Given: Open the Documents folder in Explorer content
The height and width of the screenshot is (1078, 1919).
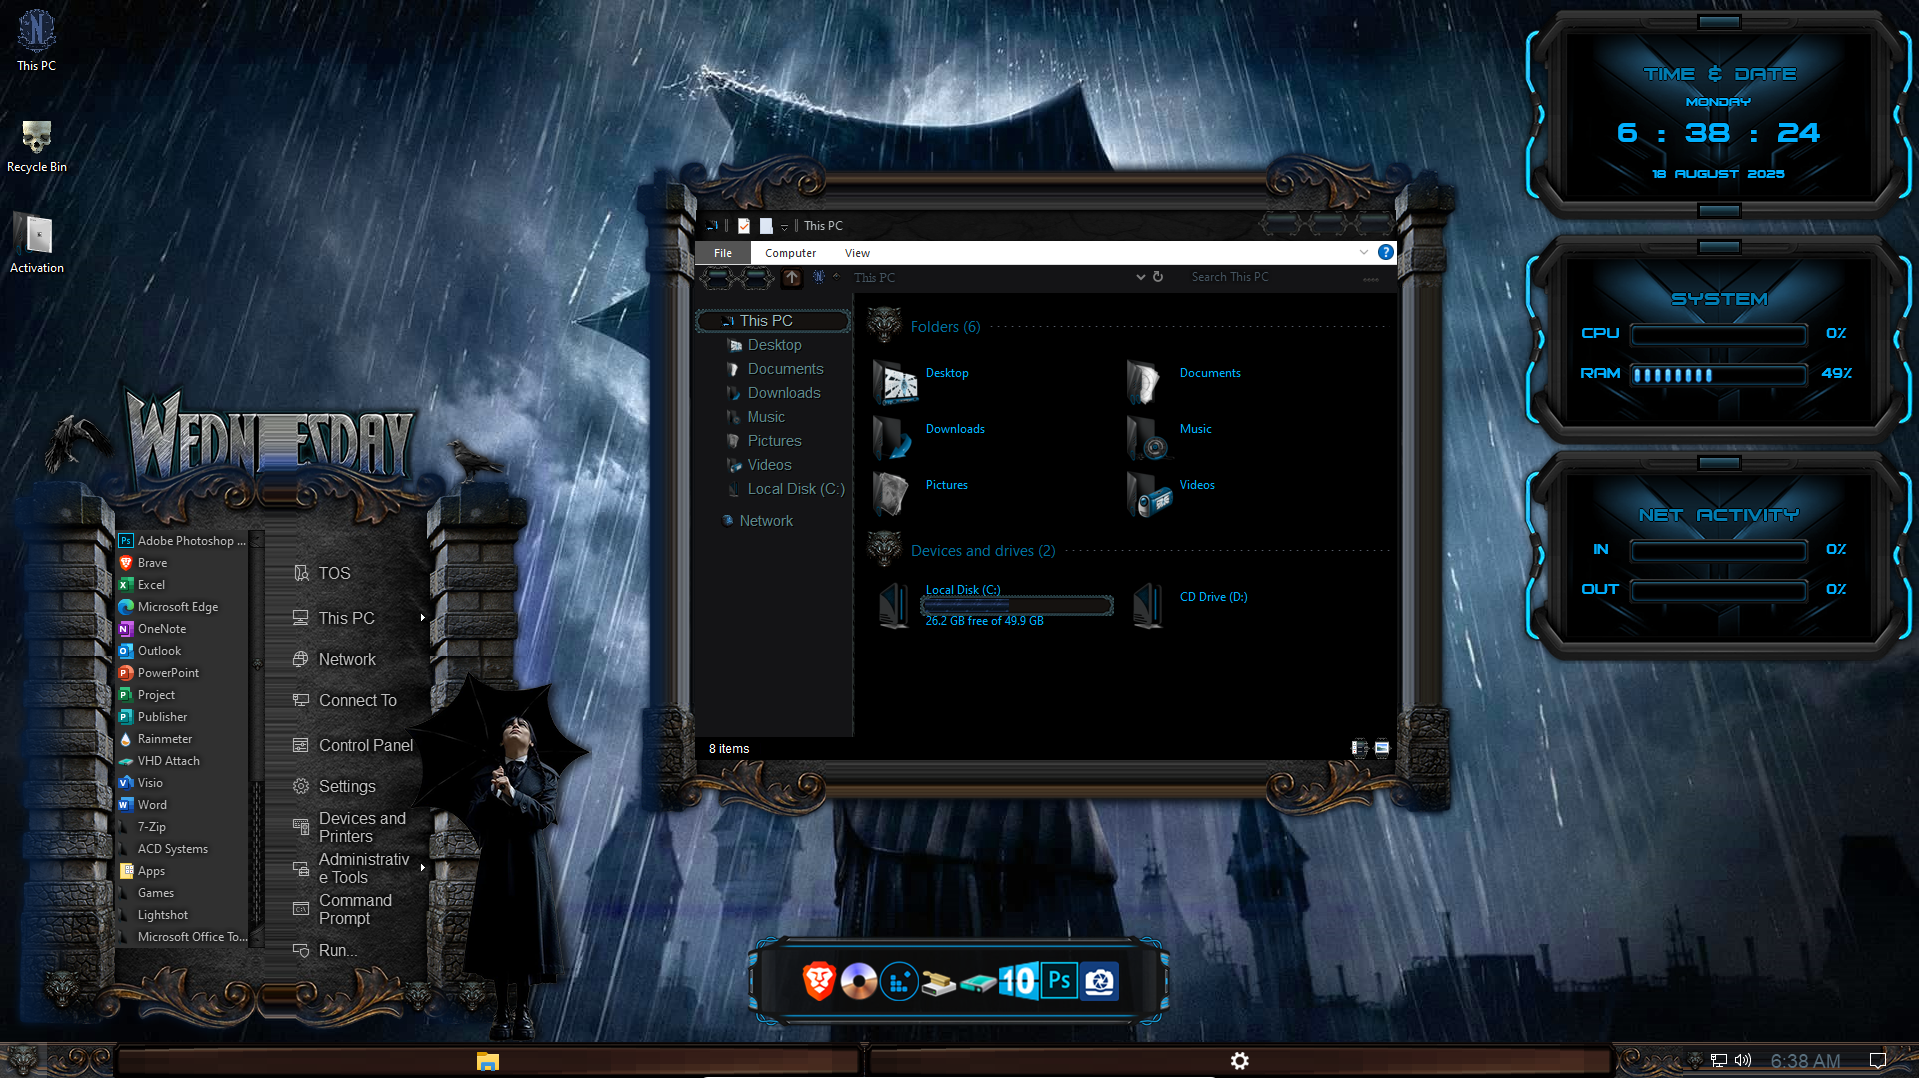Looking at the screenshot, I should 1184,382.
